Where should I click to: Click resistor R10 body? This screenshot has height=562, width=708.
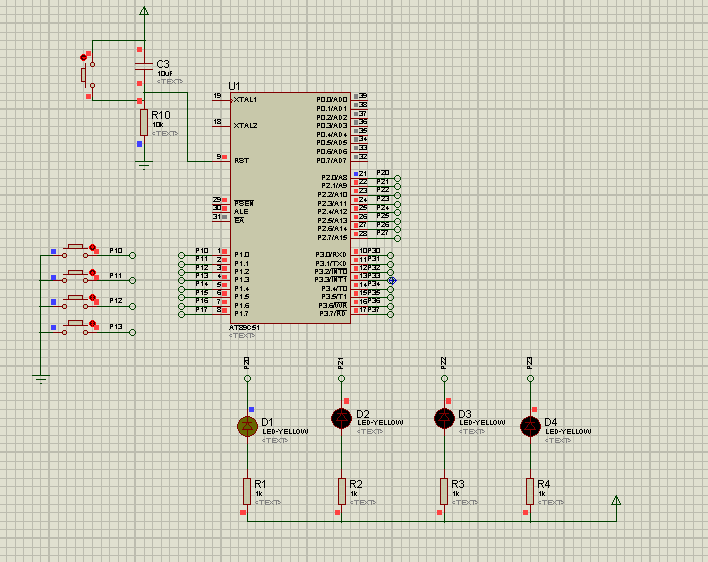144,122
